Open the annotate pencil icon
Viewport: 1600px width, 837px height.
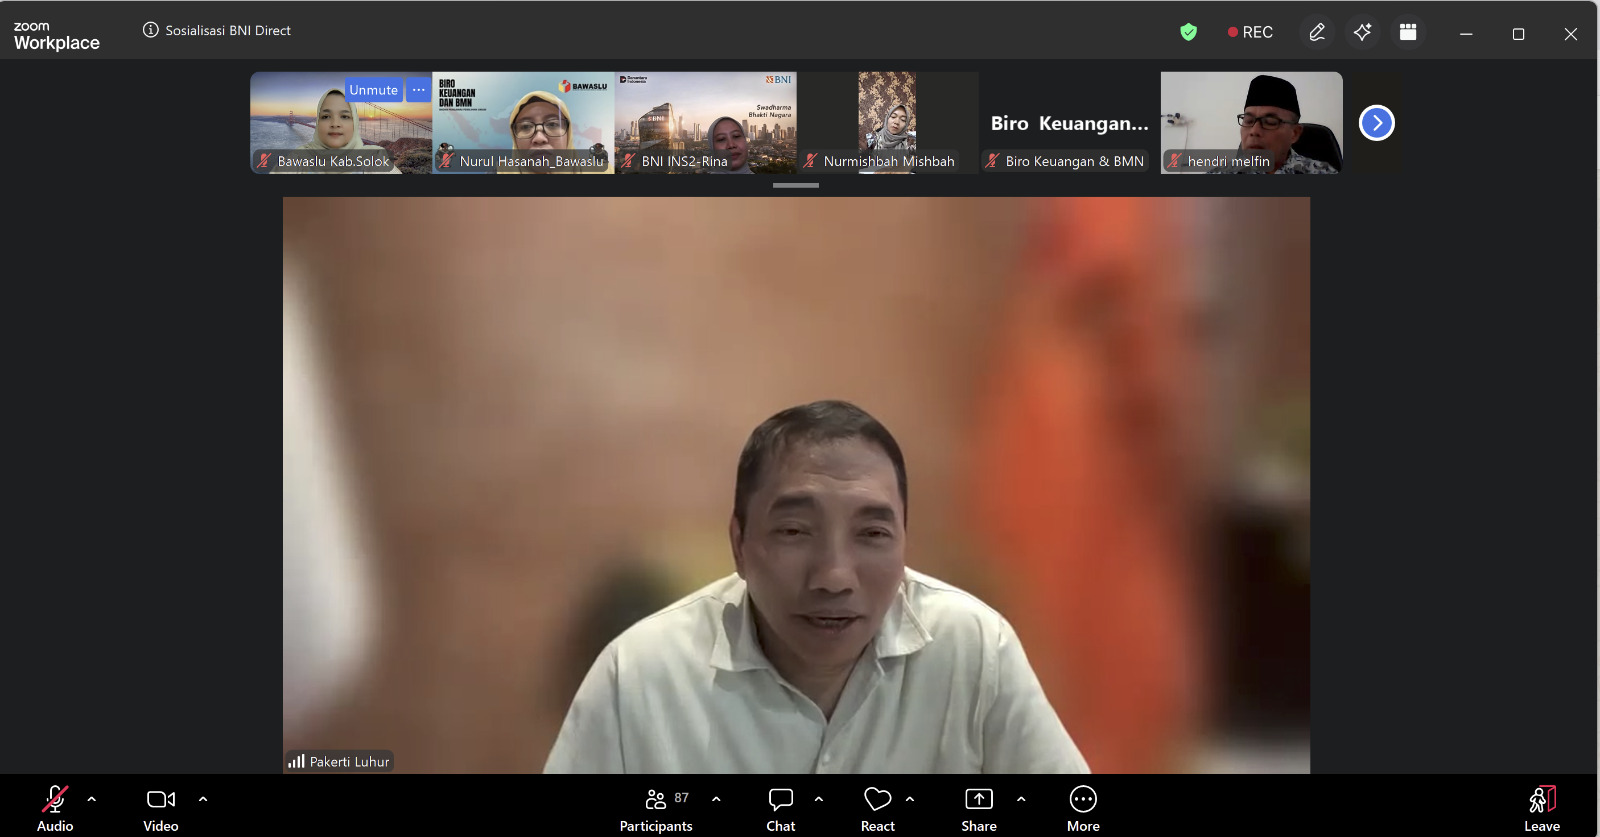coord(1317,32)
